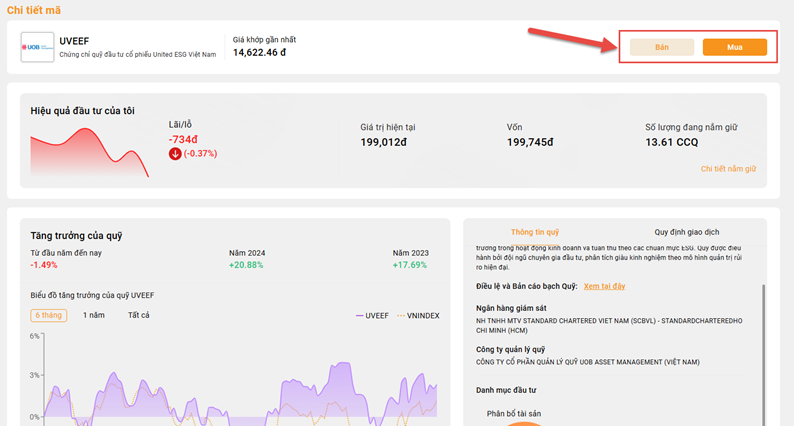794x426 pixels.
Task: Click the -734đ profit/loss value
Action: click(x=183, y=139)
